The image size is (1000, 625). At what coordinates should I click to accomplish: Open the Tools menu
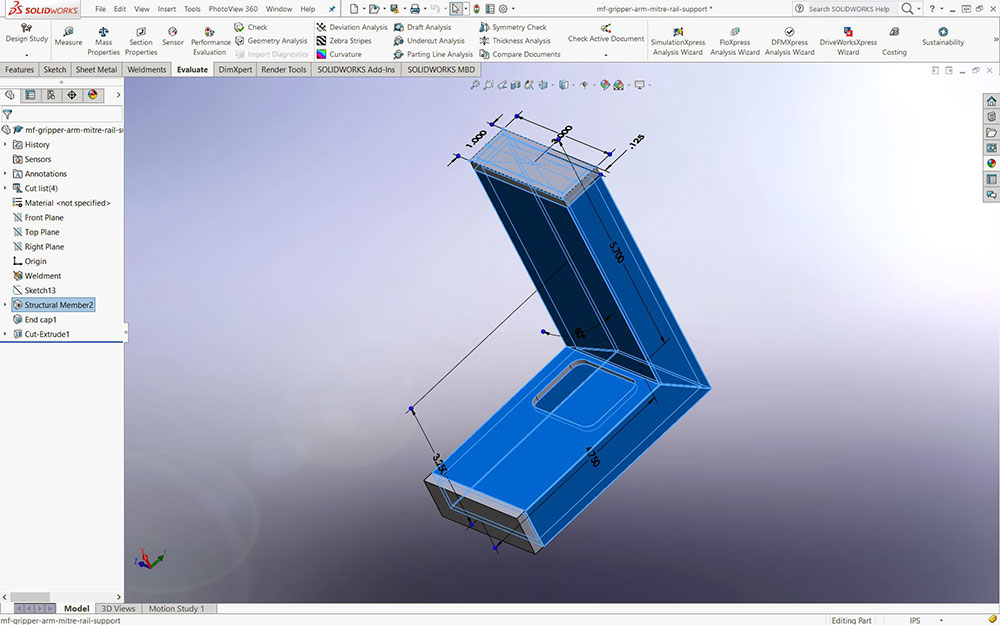(x=192, y=9)
